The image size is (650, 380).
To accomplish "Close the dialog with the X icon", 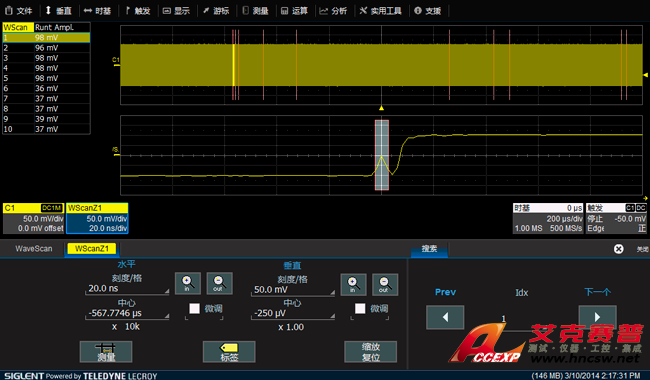I will click(x=618, y=249).
